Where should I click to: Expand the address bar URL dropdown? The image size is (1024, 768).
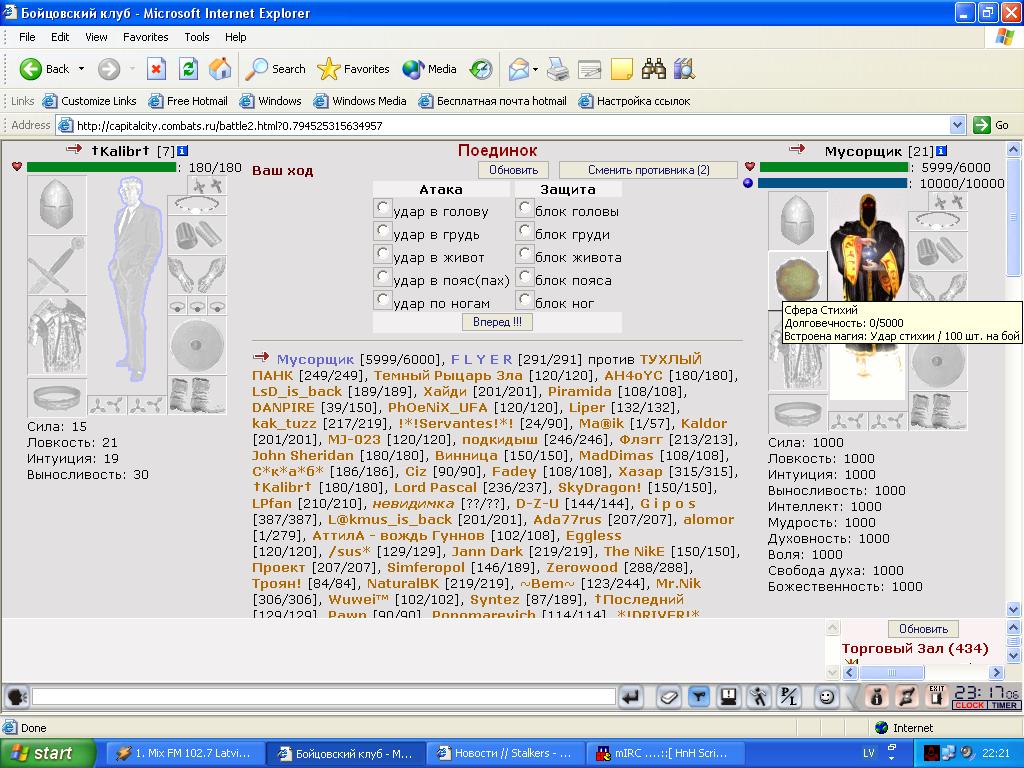(957, 125)
